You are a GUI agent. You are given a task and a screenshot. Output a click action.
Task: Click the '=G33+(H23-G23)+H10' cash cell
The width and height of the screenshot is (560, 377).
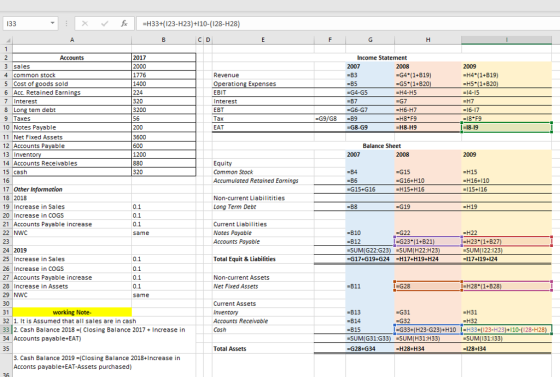click(x=428, y=330)
